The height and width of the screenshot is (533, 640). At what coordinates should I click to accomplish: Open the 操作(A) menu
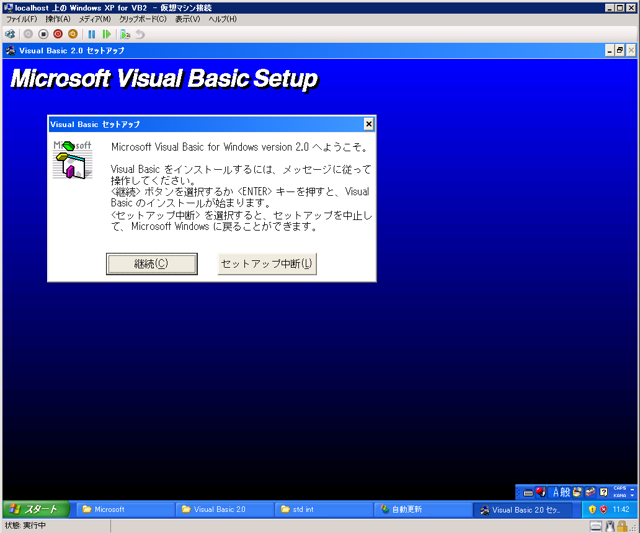[x=58, y=19]
